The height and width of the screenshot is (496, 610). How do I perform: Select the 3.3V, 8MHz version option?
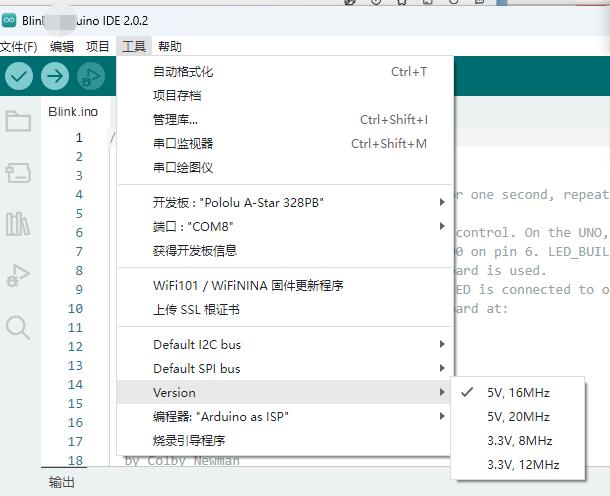[x=518, y=441]
